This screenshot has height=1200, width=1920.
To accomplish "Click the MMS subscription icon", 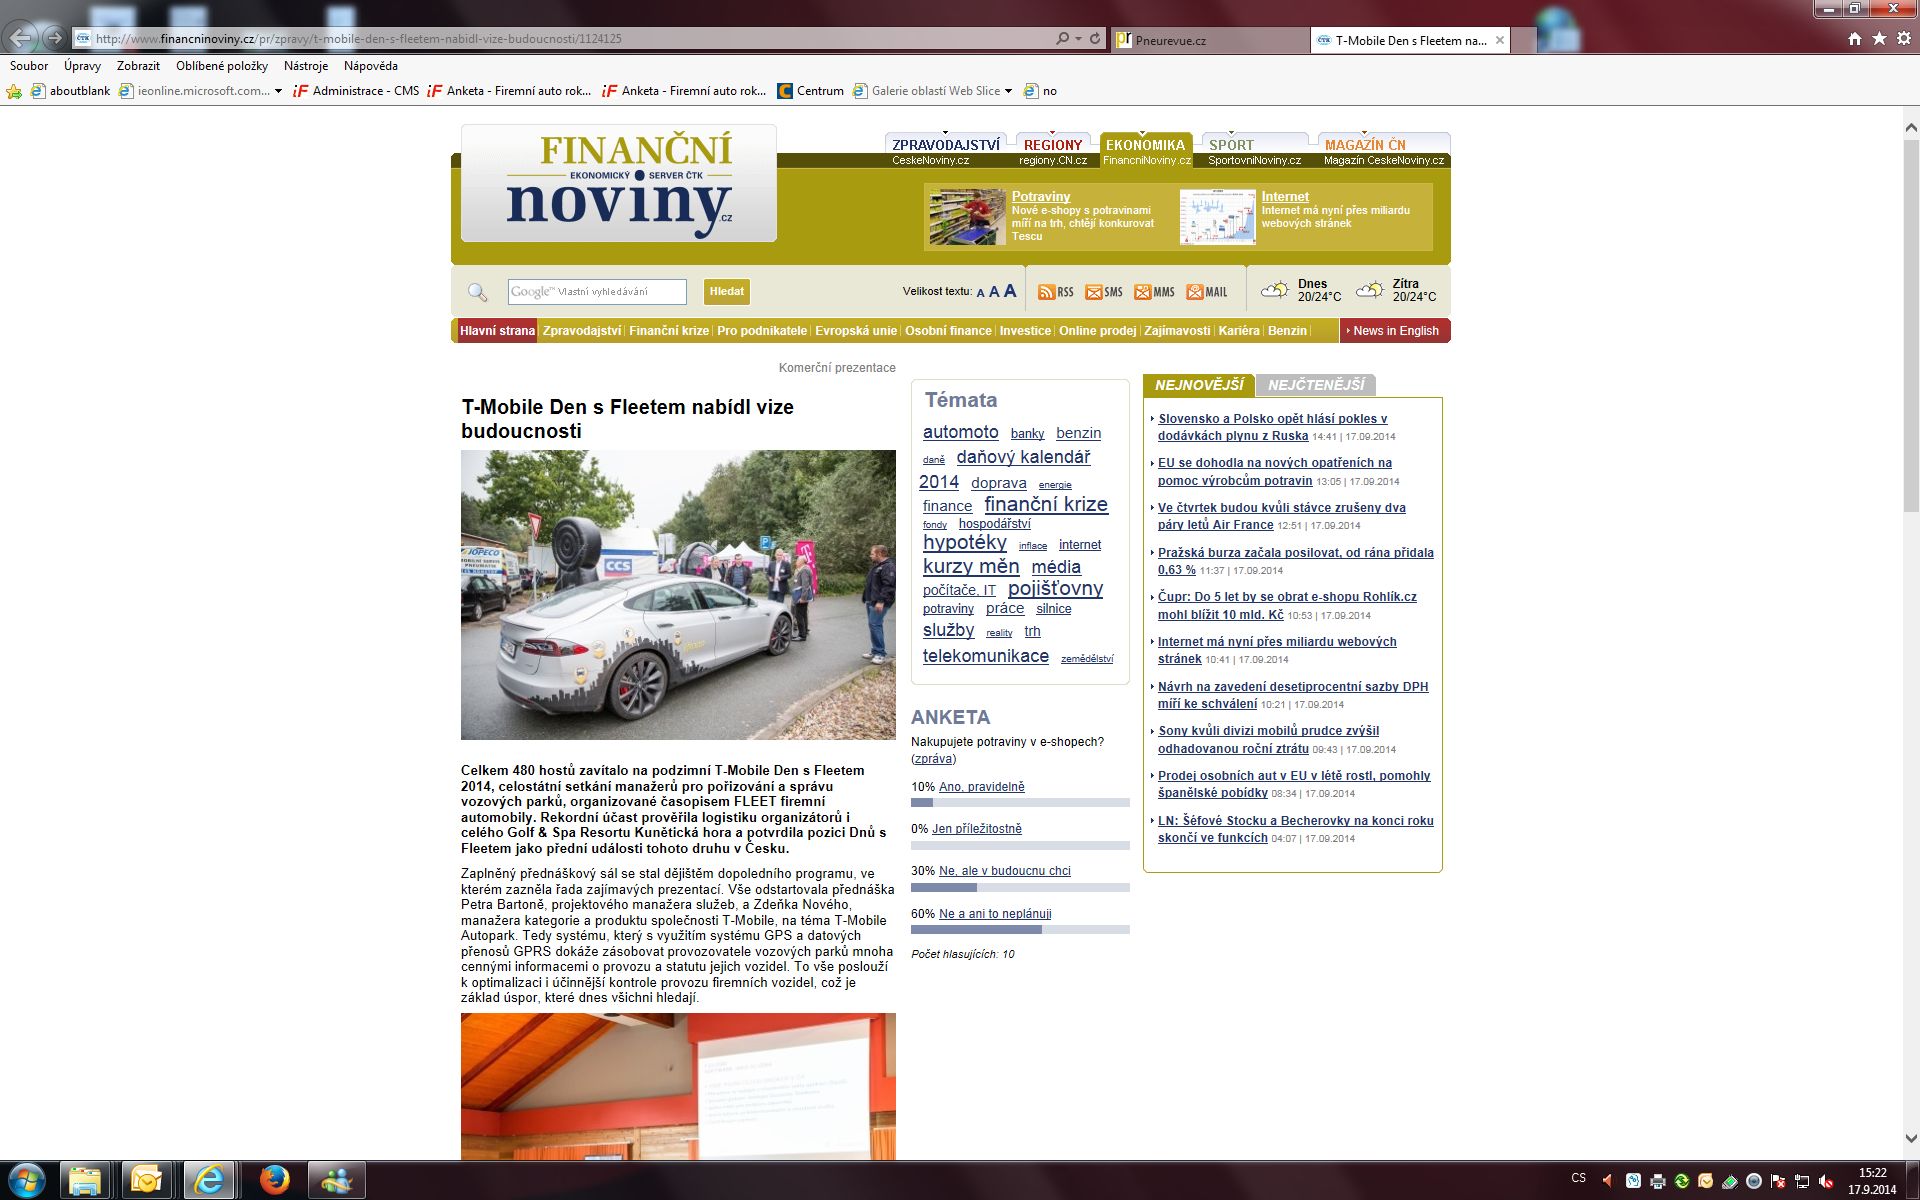I will (1154, 292).
